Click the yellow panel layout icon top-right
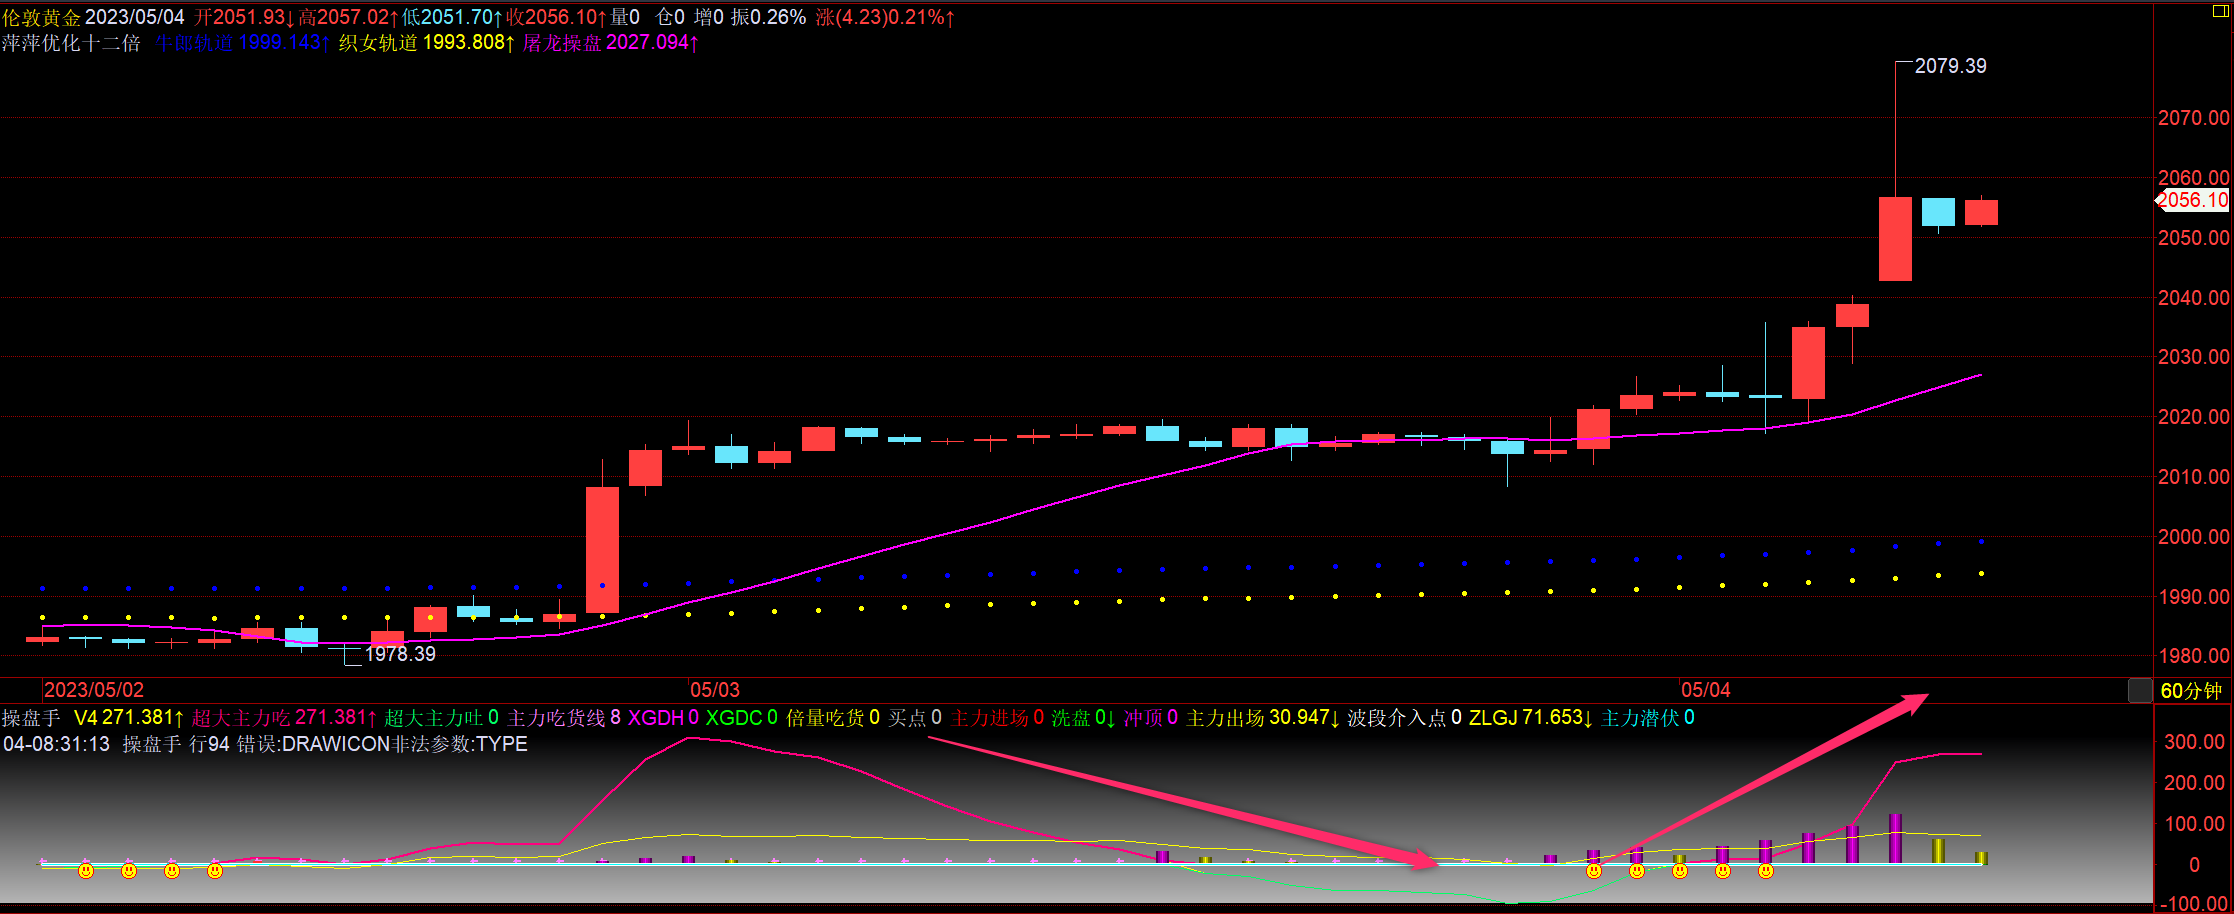The height and width of the screenshot is (914, 2234). 2219,10
